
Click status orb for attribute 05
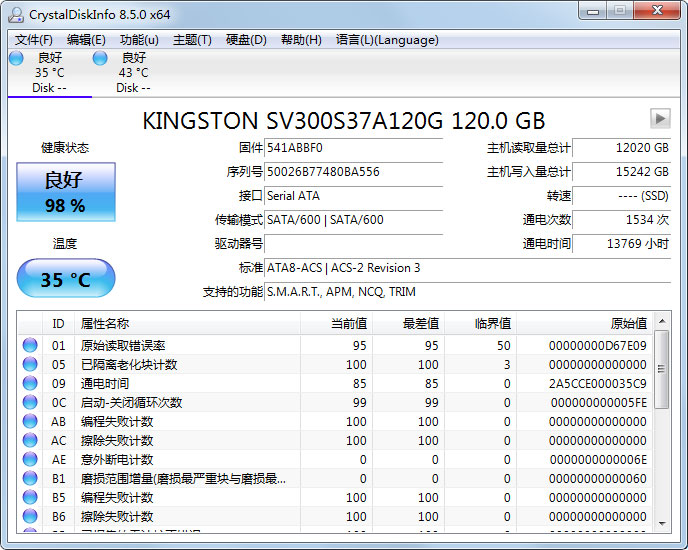point(30,364)
